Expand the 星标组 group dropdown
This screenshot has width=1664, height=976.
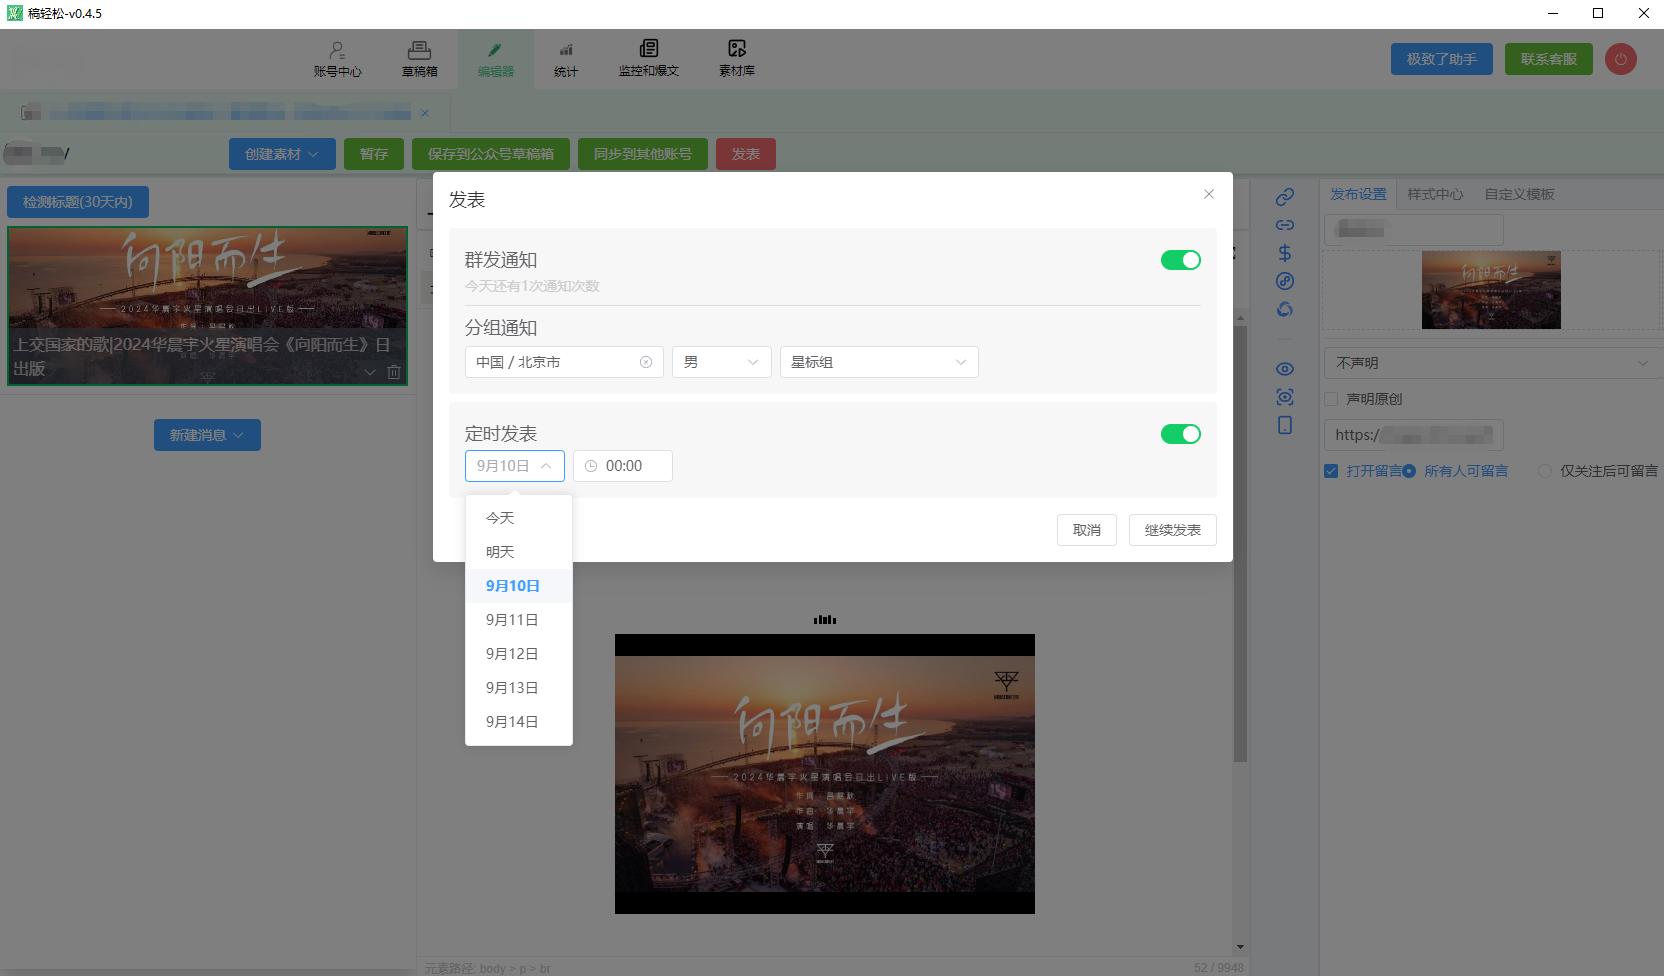pyautogui.click(x=878, y=362)
